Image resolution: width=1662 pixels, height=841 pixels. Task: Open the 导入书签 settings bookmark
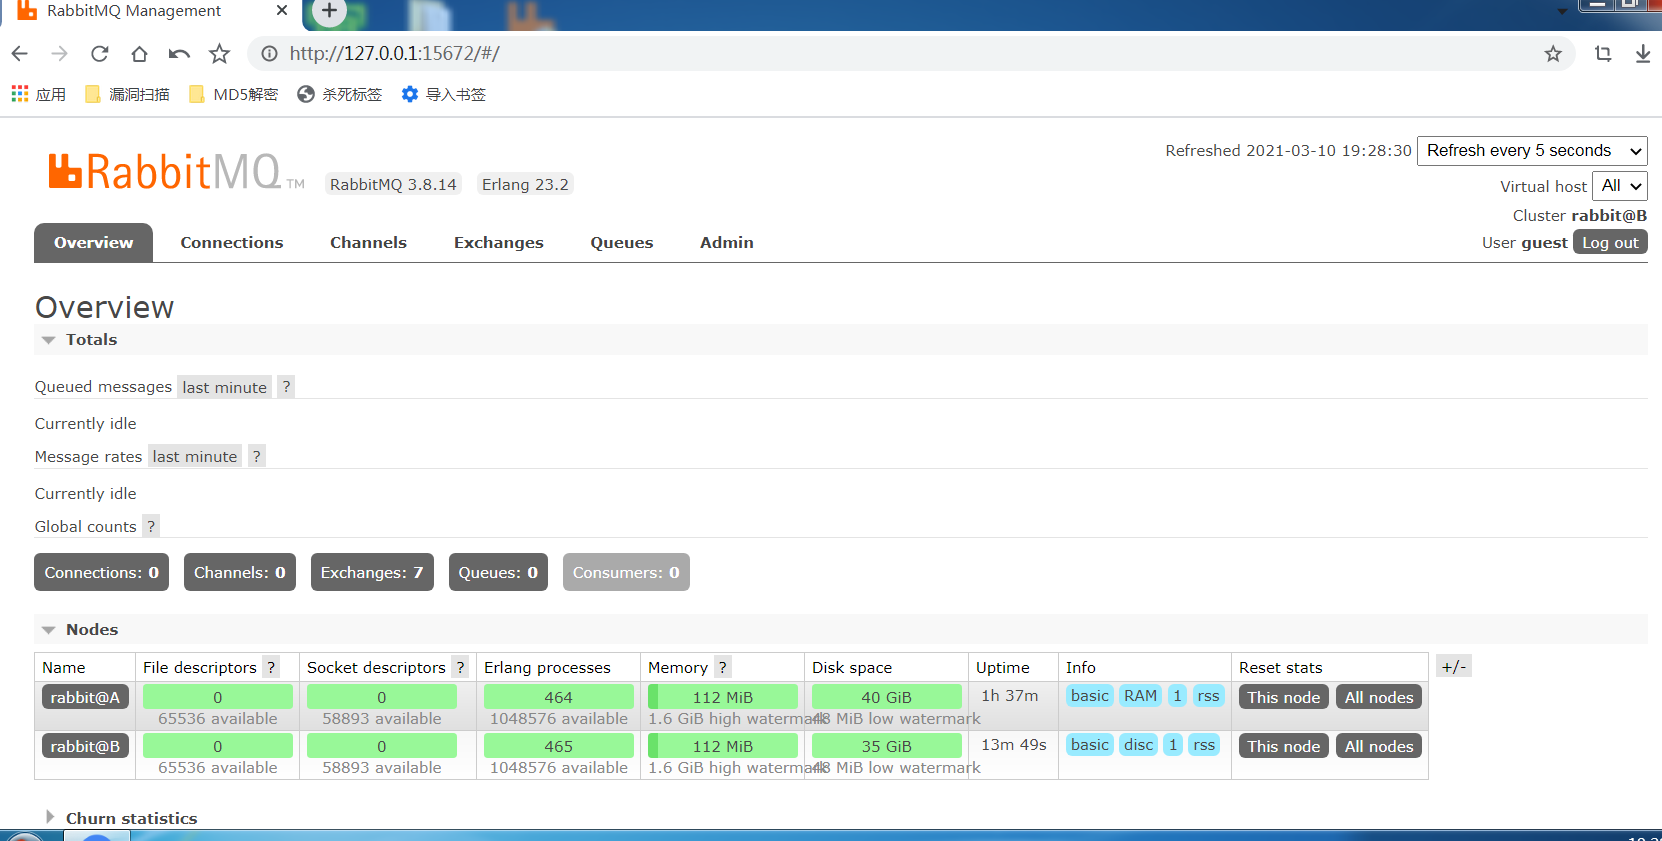point(444,94)
